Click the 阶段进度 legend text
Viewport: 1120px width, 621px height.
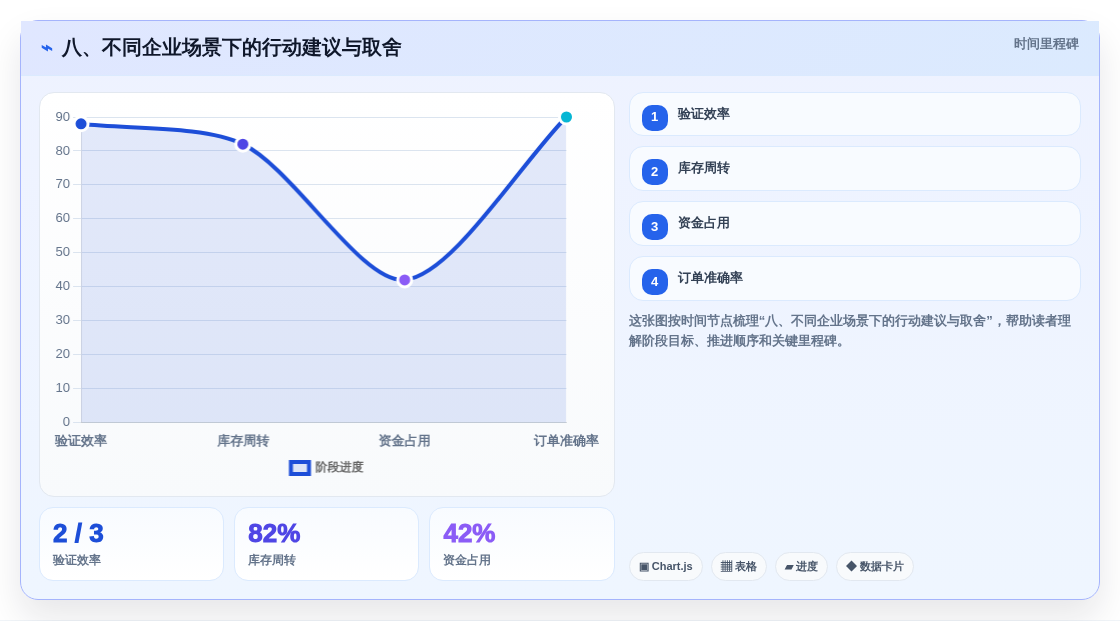coord(339,467)
